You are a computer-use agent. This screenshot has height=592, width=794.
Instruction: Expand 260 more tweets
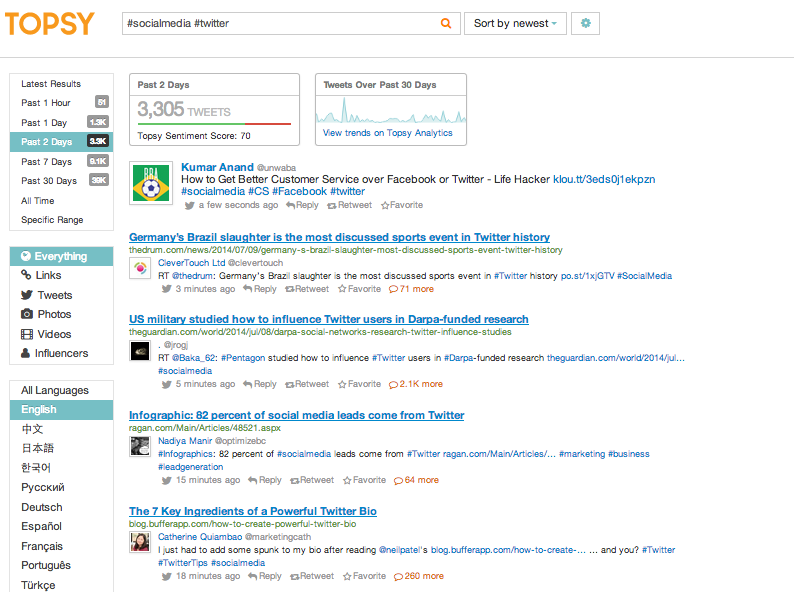coord(419,576)
